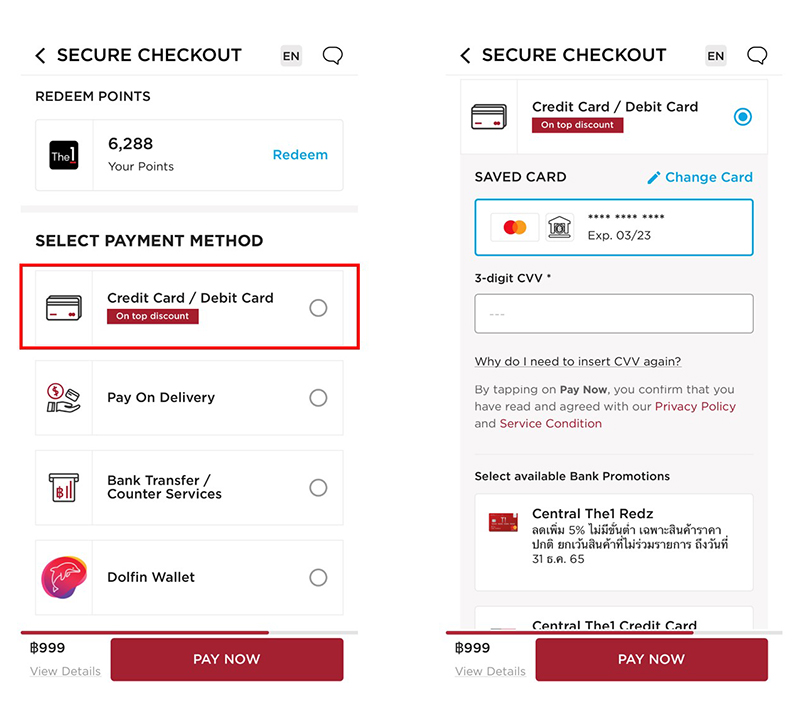This screenshot has height=706, width=800.
Task: Switch language with right EN button
Action: coord(716,56)
